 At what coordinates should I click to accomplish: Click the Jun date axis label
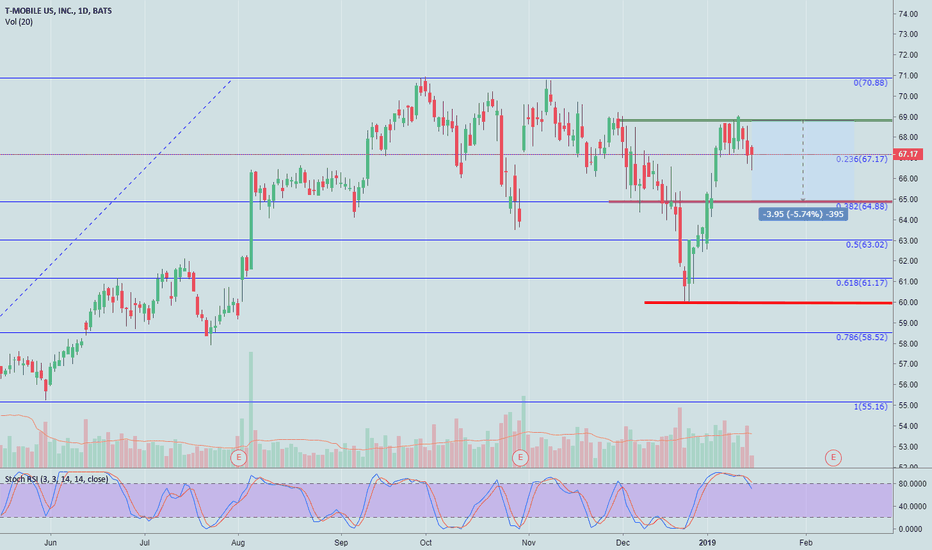[51, 542]
